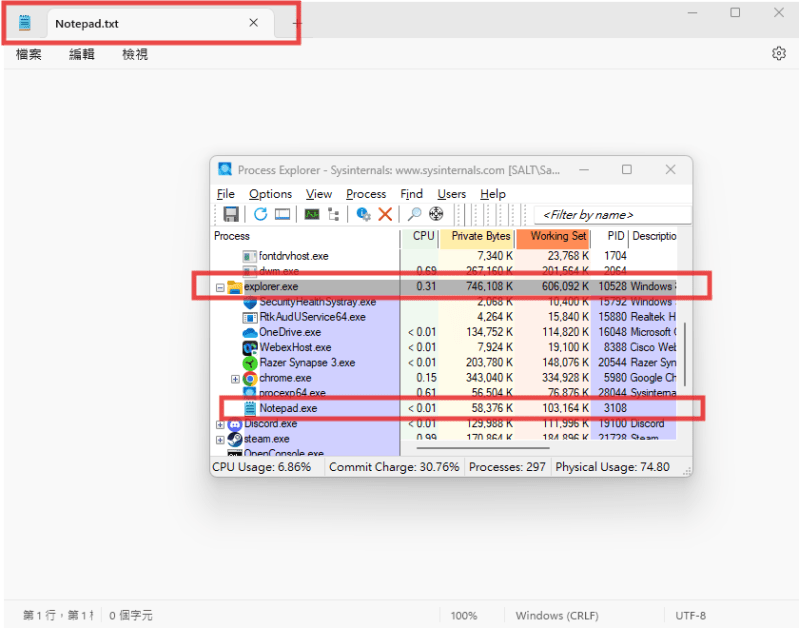This screenshot has height=628, width=799.
Task: Click UTF-8 encoding in Notepad status bar
Action: tap(690, 616)
